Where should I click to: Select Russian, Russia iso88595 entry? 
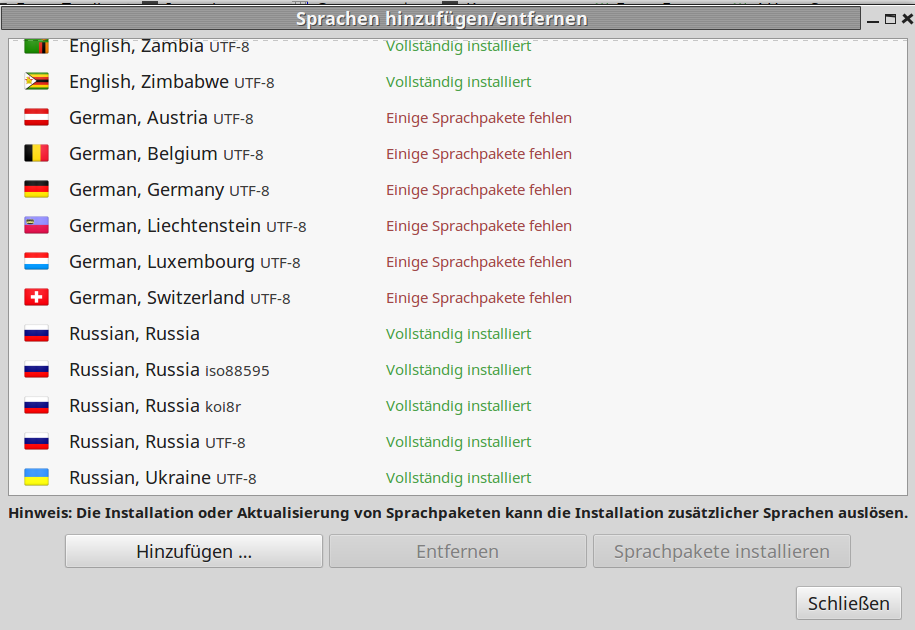(168, 370)
